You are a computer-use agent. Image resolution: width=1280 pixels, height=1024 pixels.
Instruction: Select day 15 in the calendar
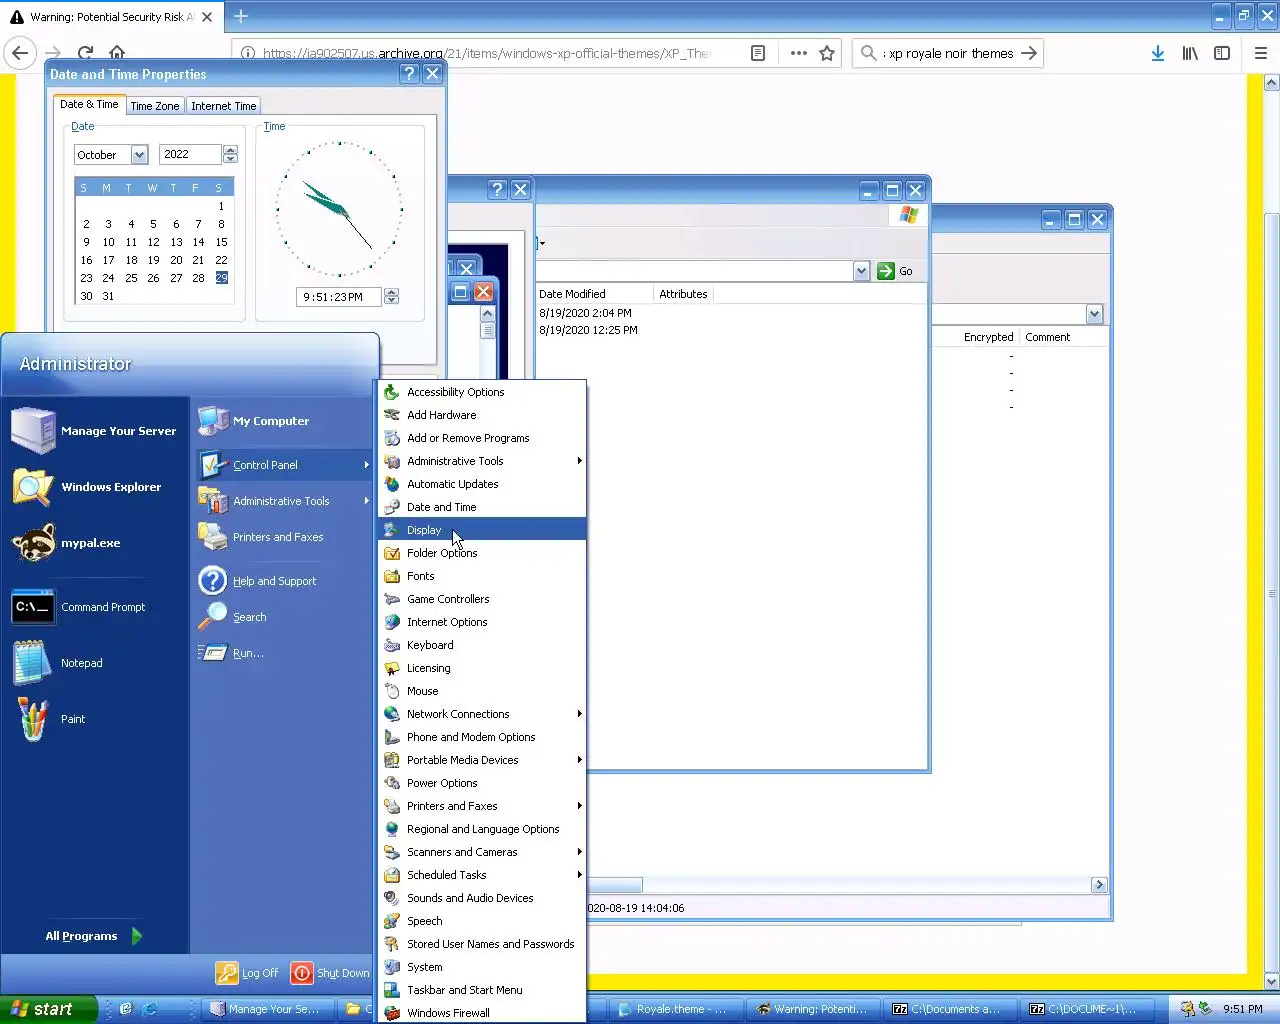221,242
